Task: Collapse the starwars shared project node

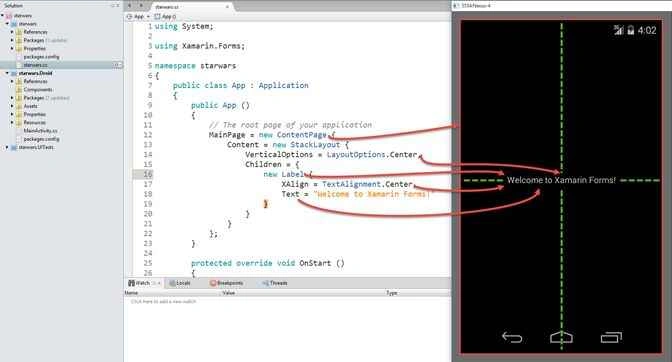Action: (7, 24)
